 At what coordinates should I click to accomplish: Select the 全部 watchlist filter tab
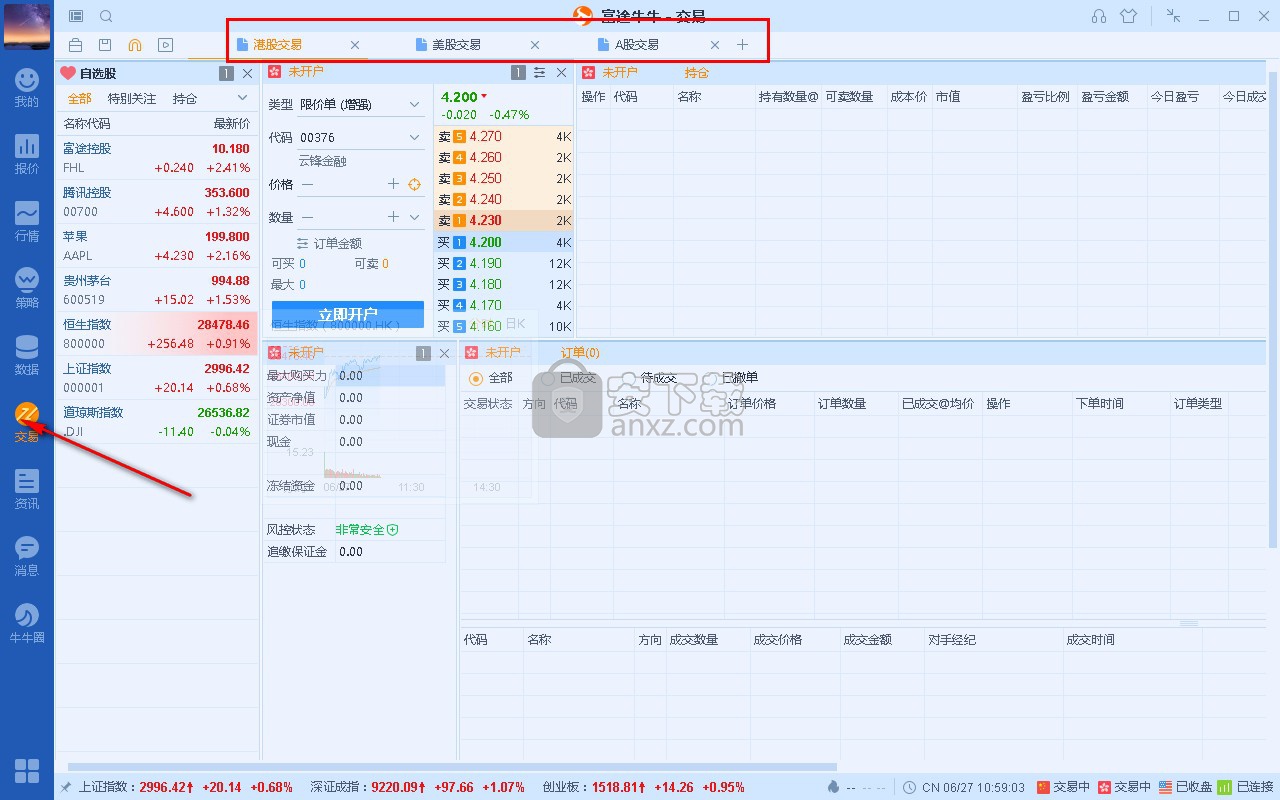pos(79,99)
